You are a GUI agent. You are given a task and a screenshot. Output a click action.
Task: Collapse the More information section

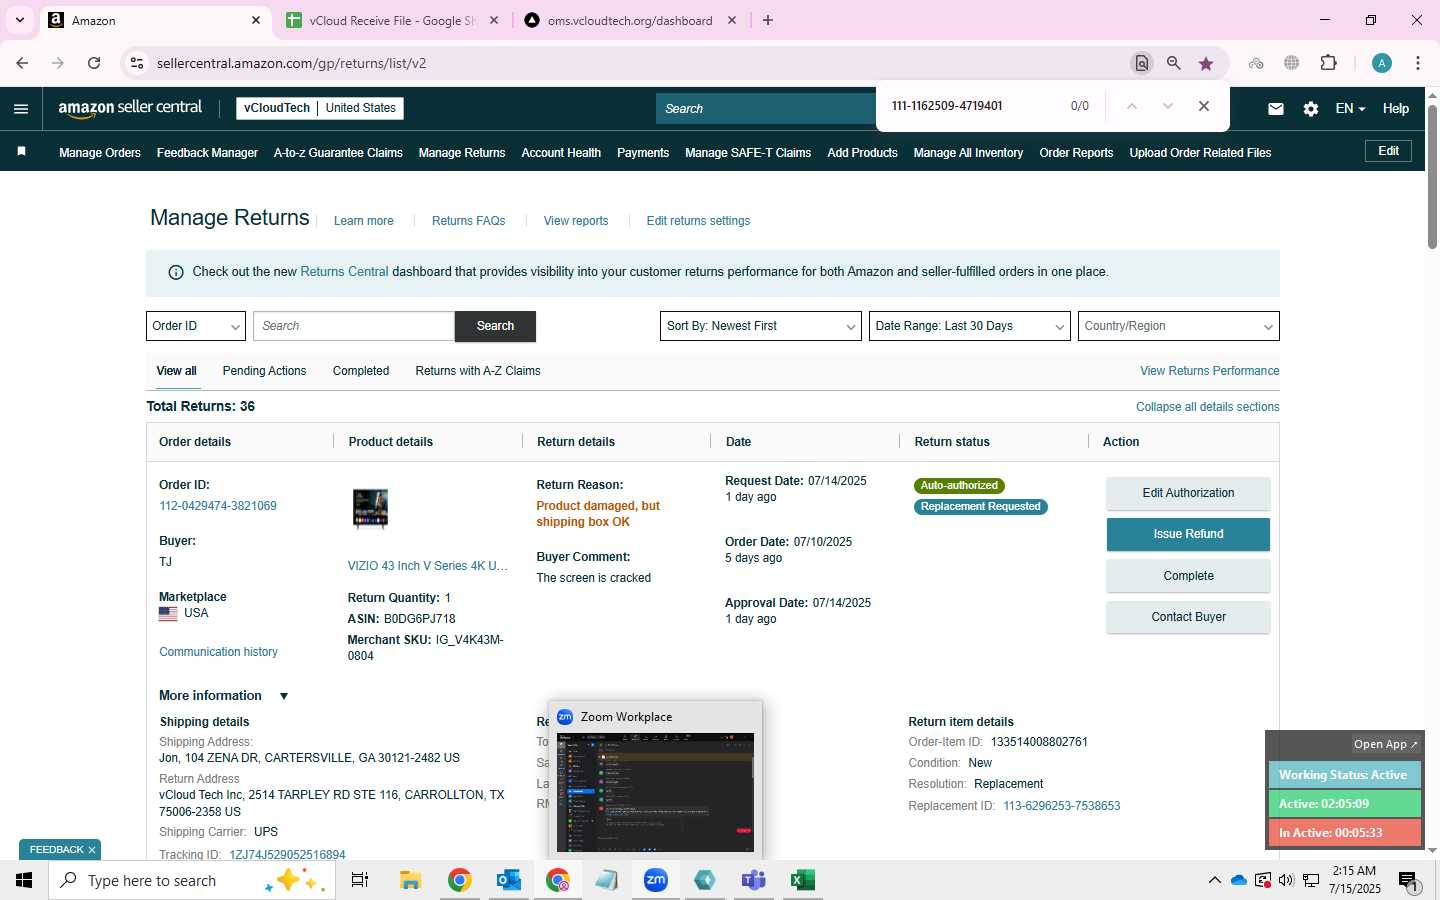tap(284, 696)
